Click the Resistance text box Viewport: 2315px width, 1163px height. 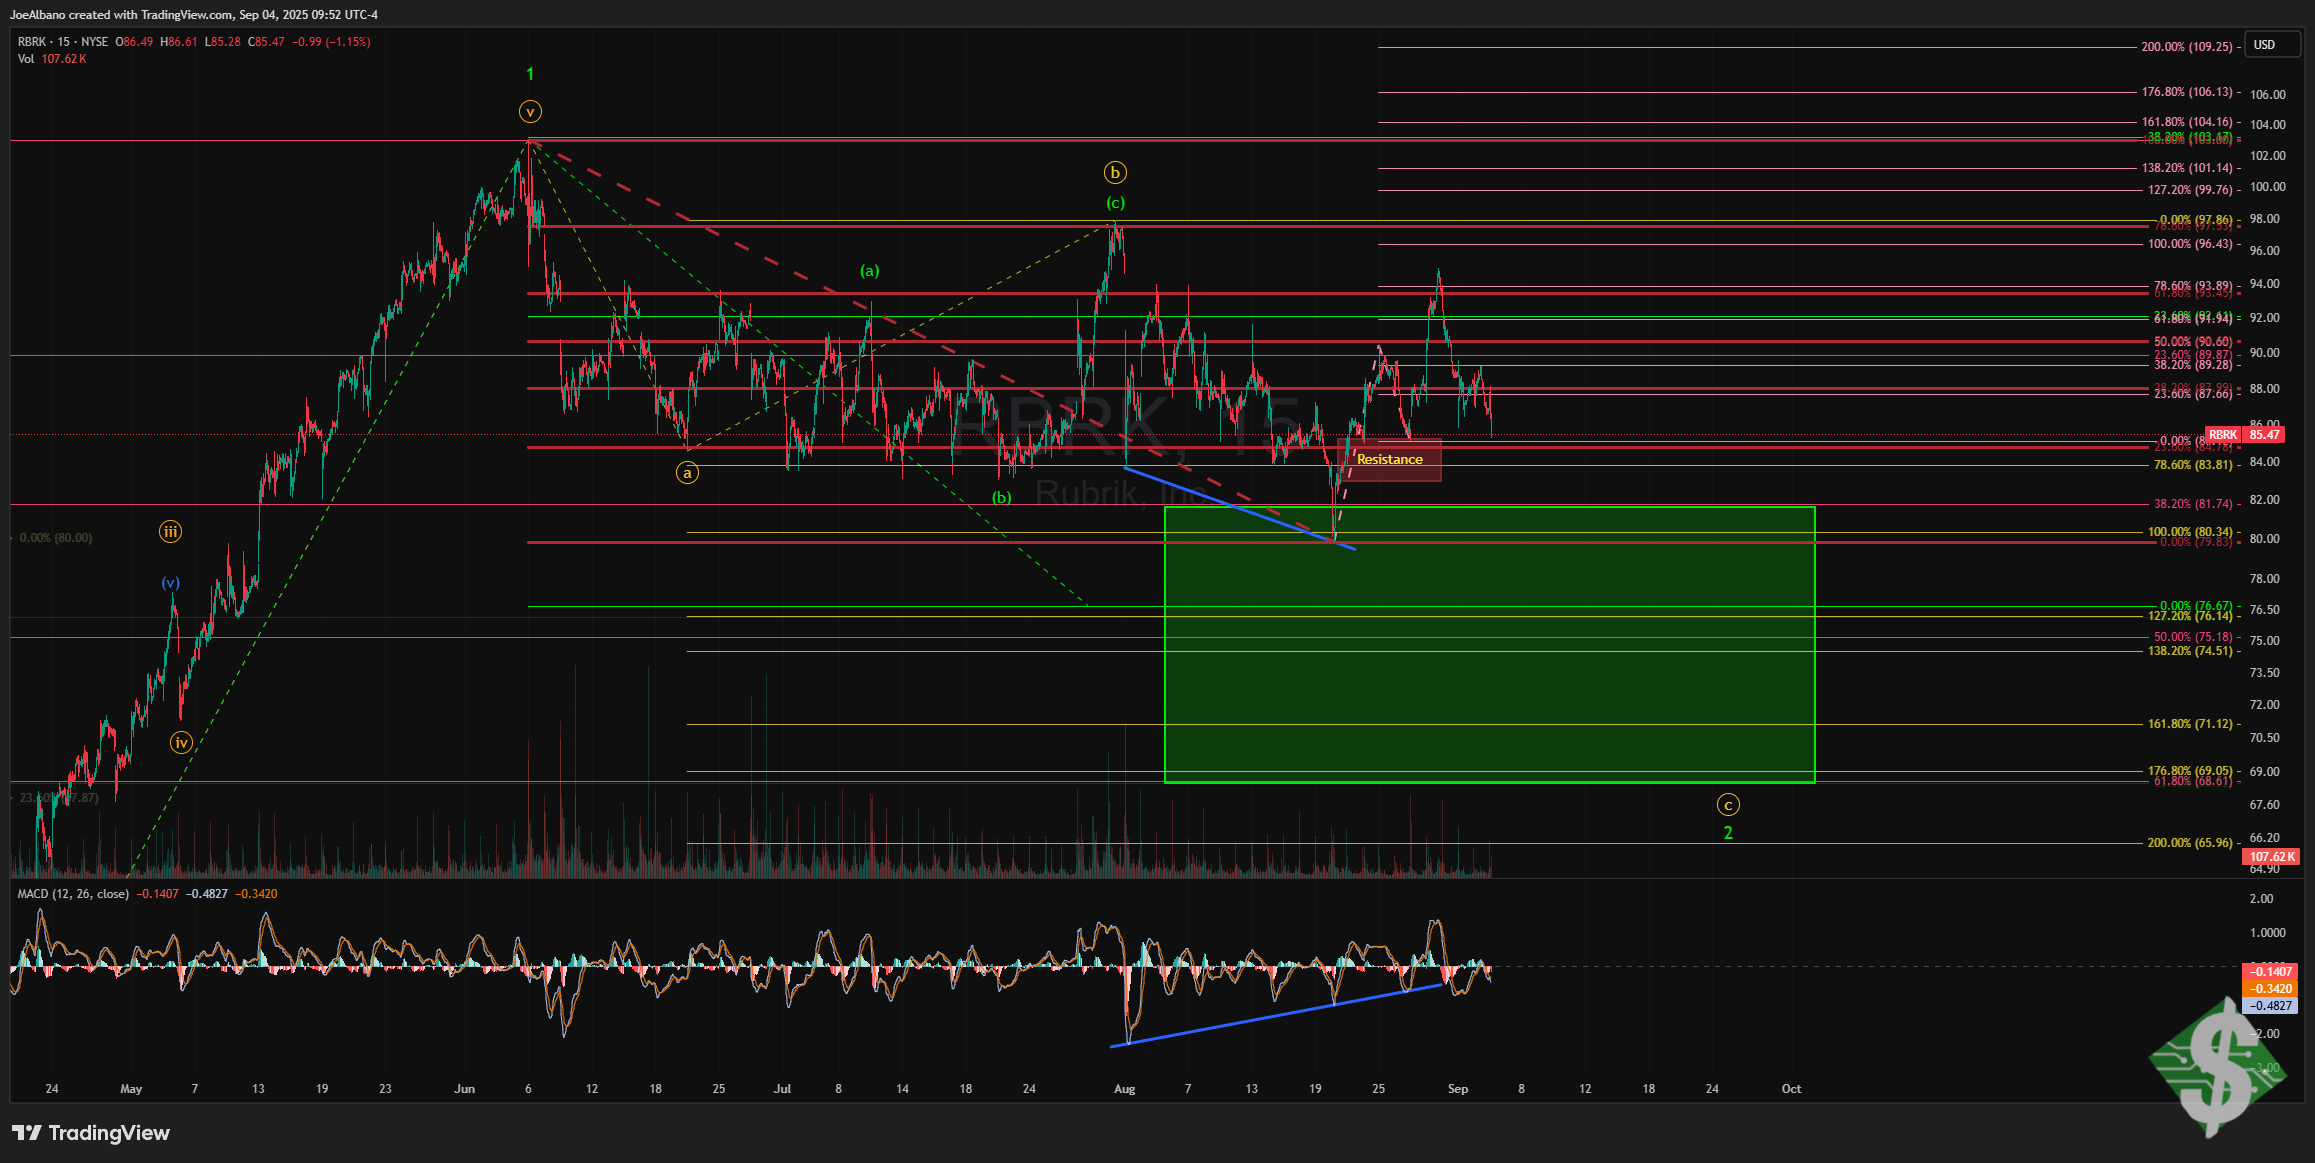click(1389, 460)
